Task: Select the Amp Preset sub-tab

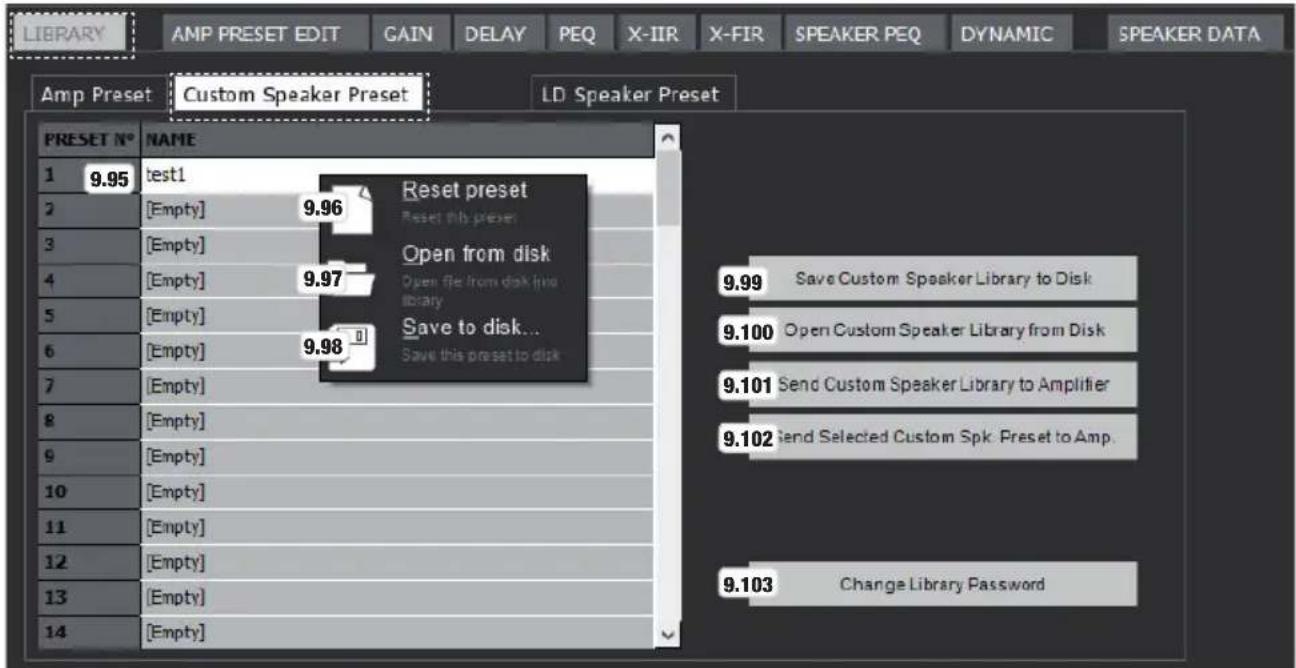Action: pyautogui.click(x=96, y=96)
